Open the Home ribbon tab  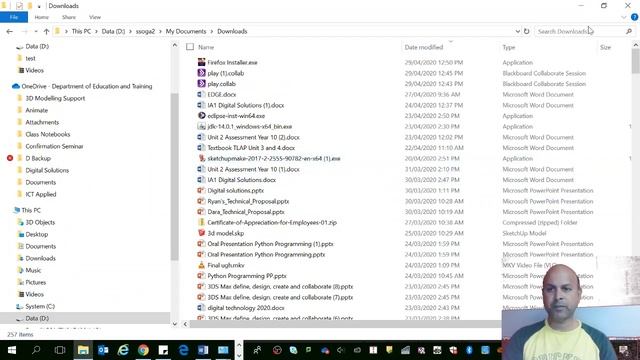click(x=42, y=17)
